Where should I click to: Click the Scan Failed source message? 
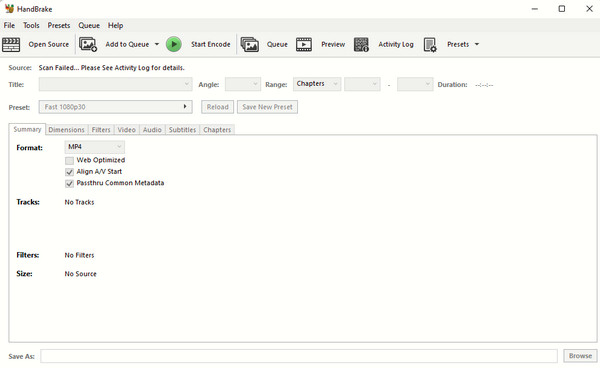[x=111, y=68]
